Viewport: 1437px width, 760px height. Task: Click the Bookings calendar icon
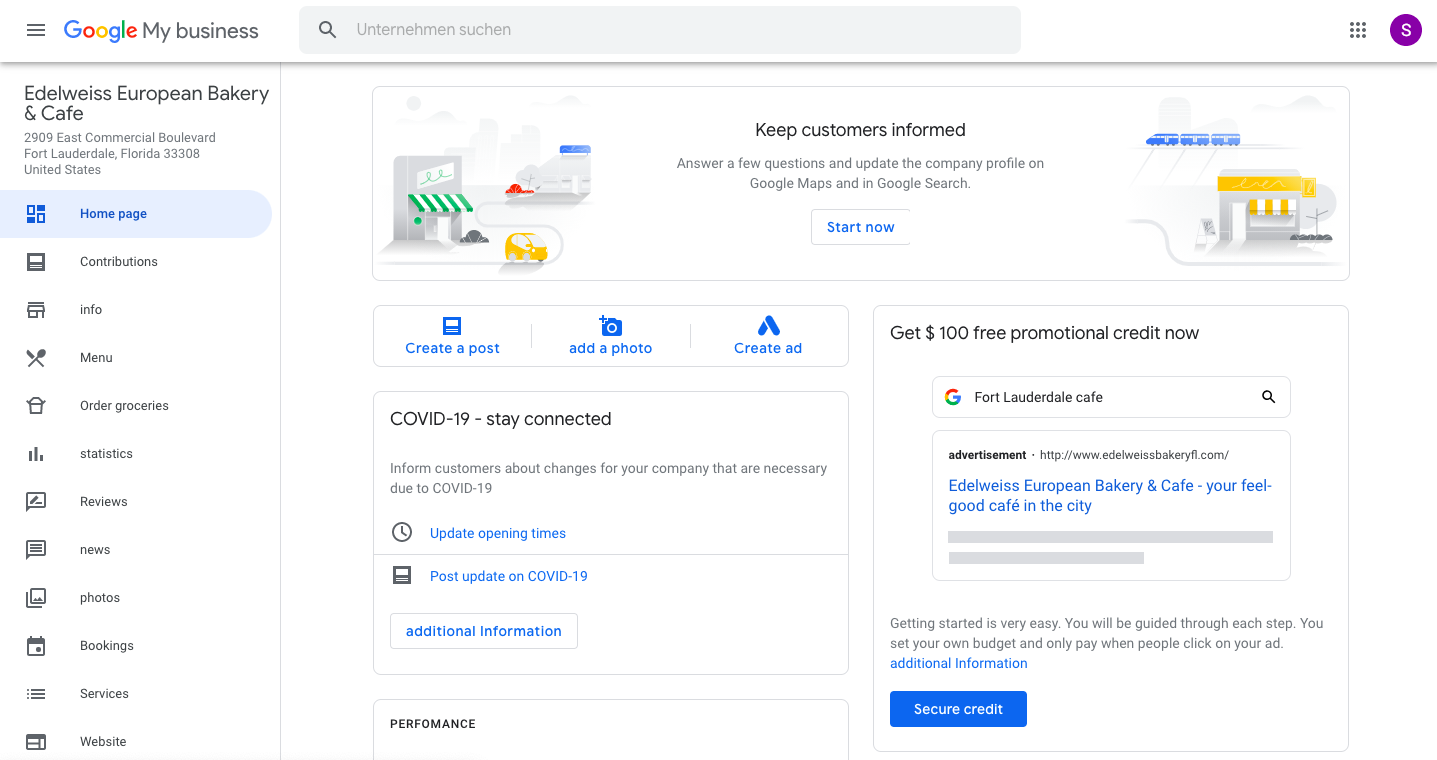36,646
